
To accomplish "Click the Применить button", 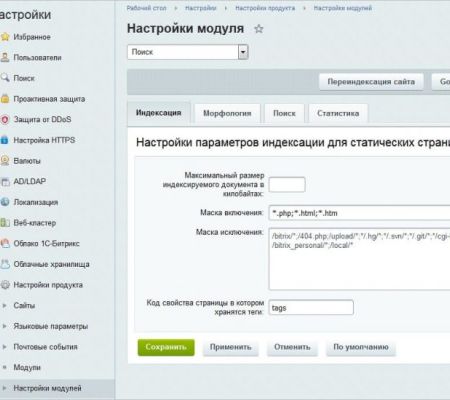I will coord(231,347).
